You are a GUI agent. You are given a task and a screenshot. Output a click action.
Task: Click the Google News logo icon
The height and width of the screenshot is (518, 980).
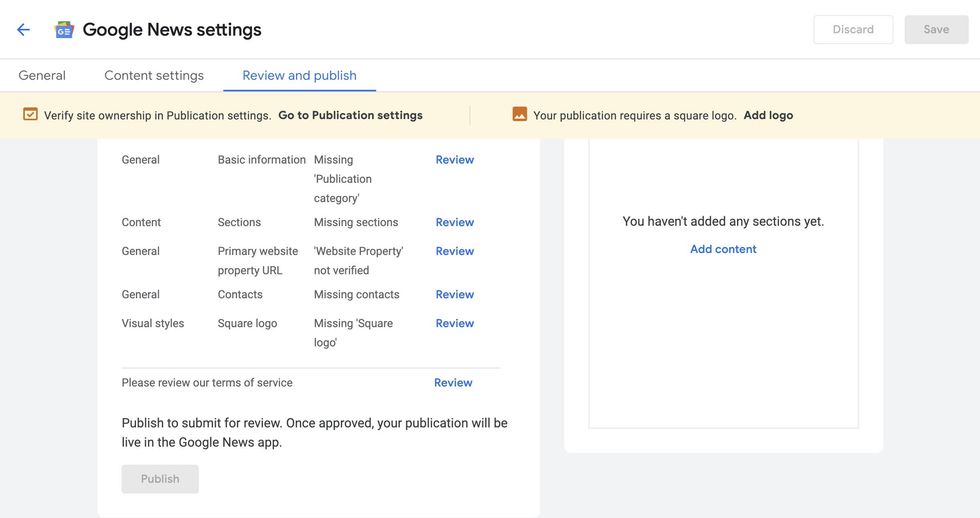click(x=64, y=30)
